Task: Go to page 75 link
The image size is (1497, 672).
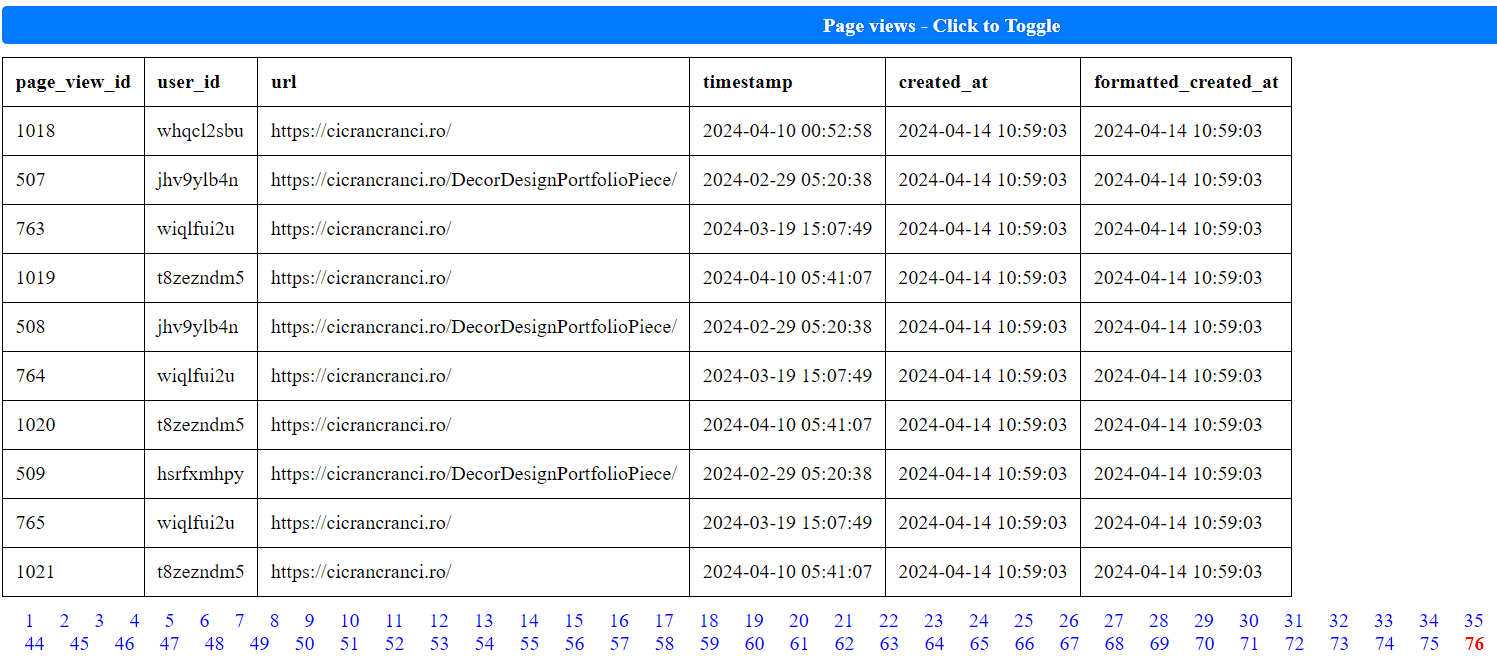Action: tap(1429, 644)
